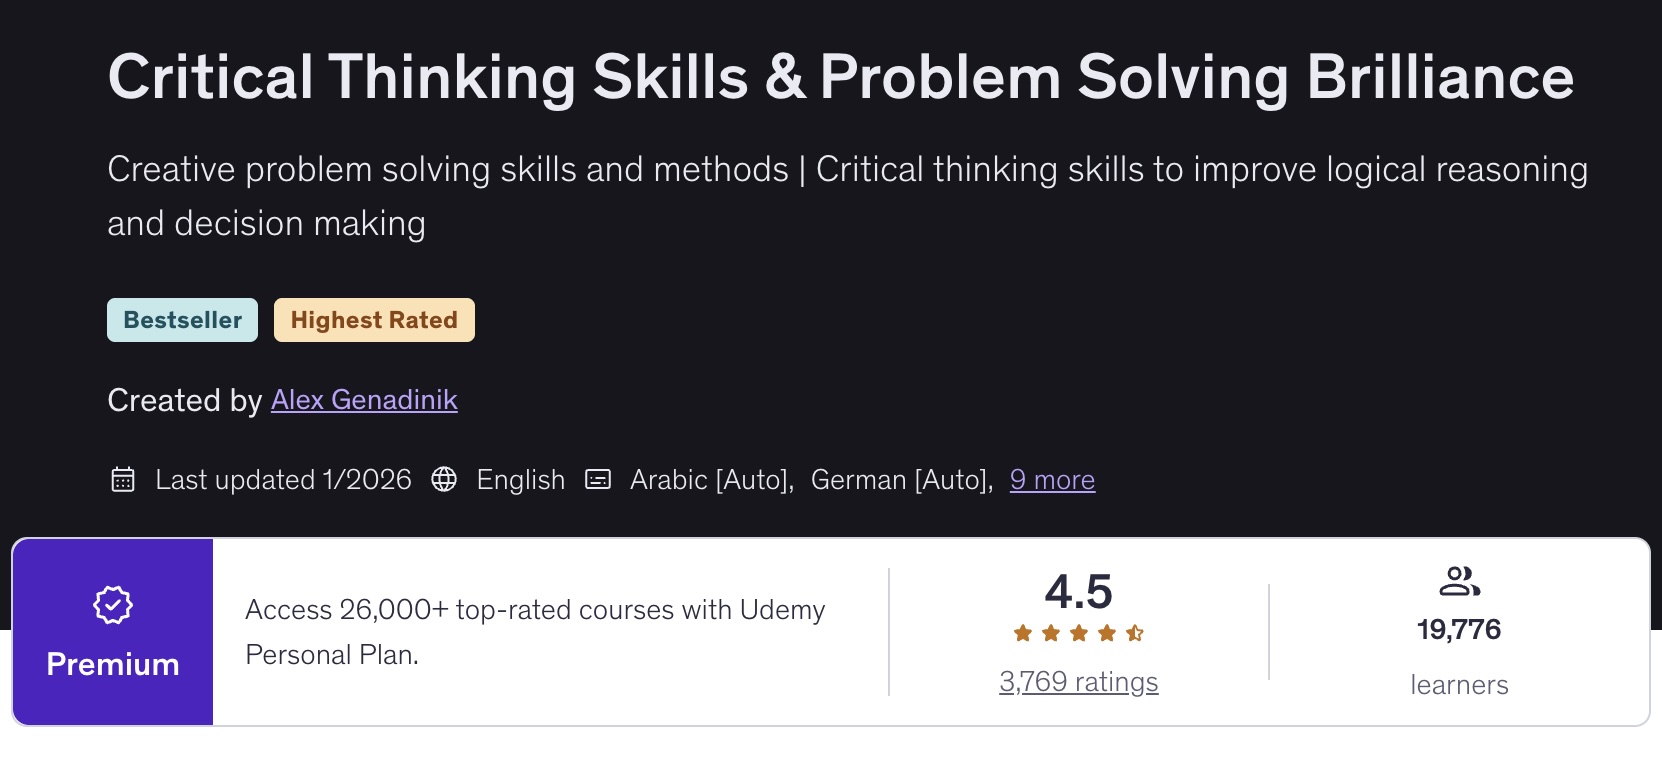Click the 19,776 learners count

click(1459, 630)
